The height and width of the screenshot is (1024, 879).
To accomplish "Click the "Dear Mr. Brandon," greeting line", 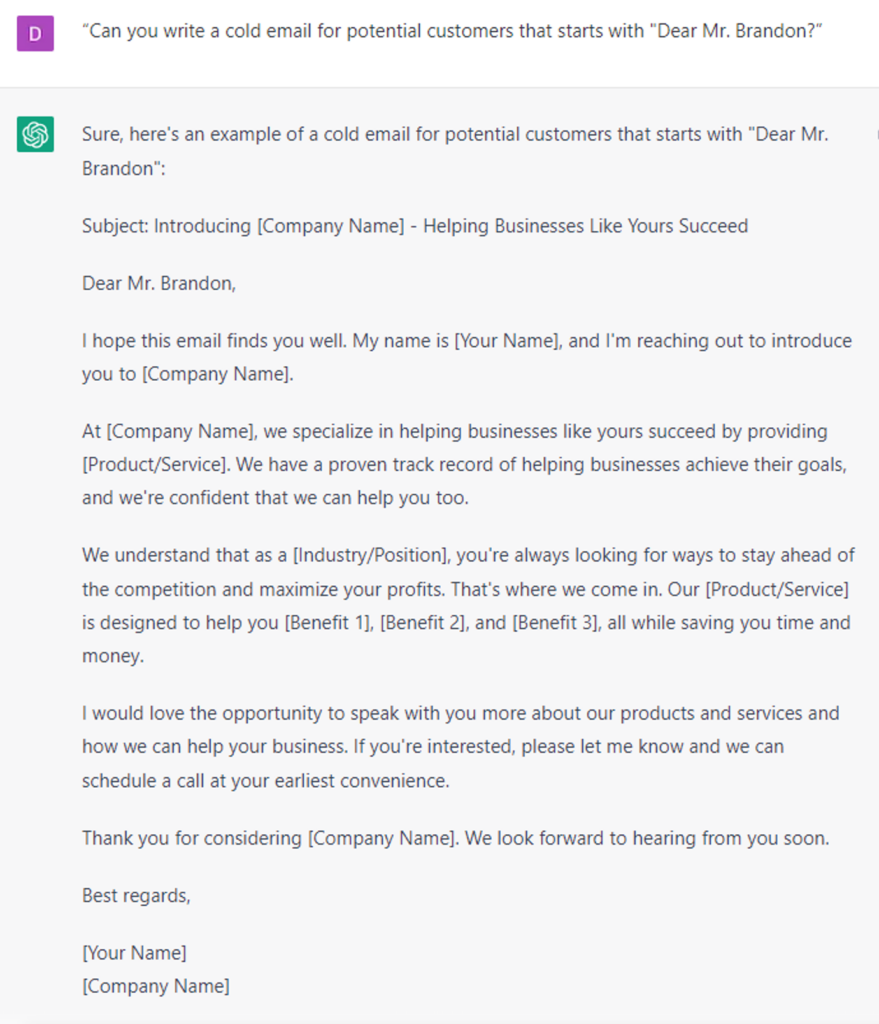I will (x=159, y=283).
